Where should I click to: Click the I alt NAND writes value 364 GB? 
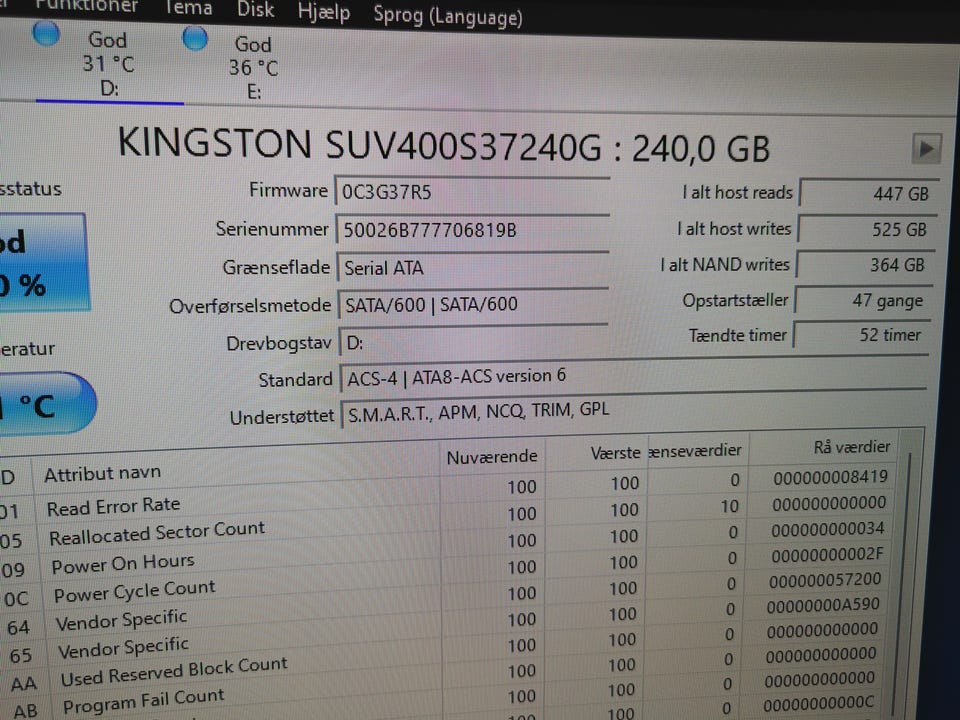tap(865, 264)
